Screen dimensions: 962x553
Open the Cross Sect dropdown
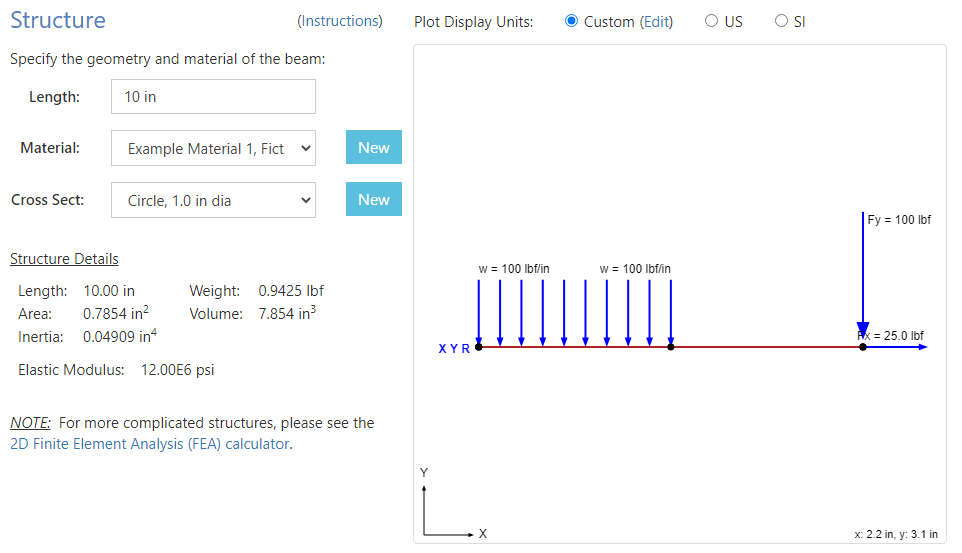(x=213, y=200)
